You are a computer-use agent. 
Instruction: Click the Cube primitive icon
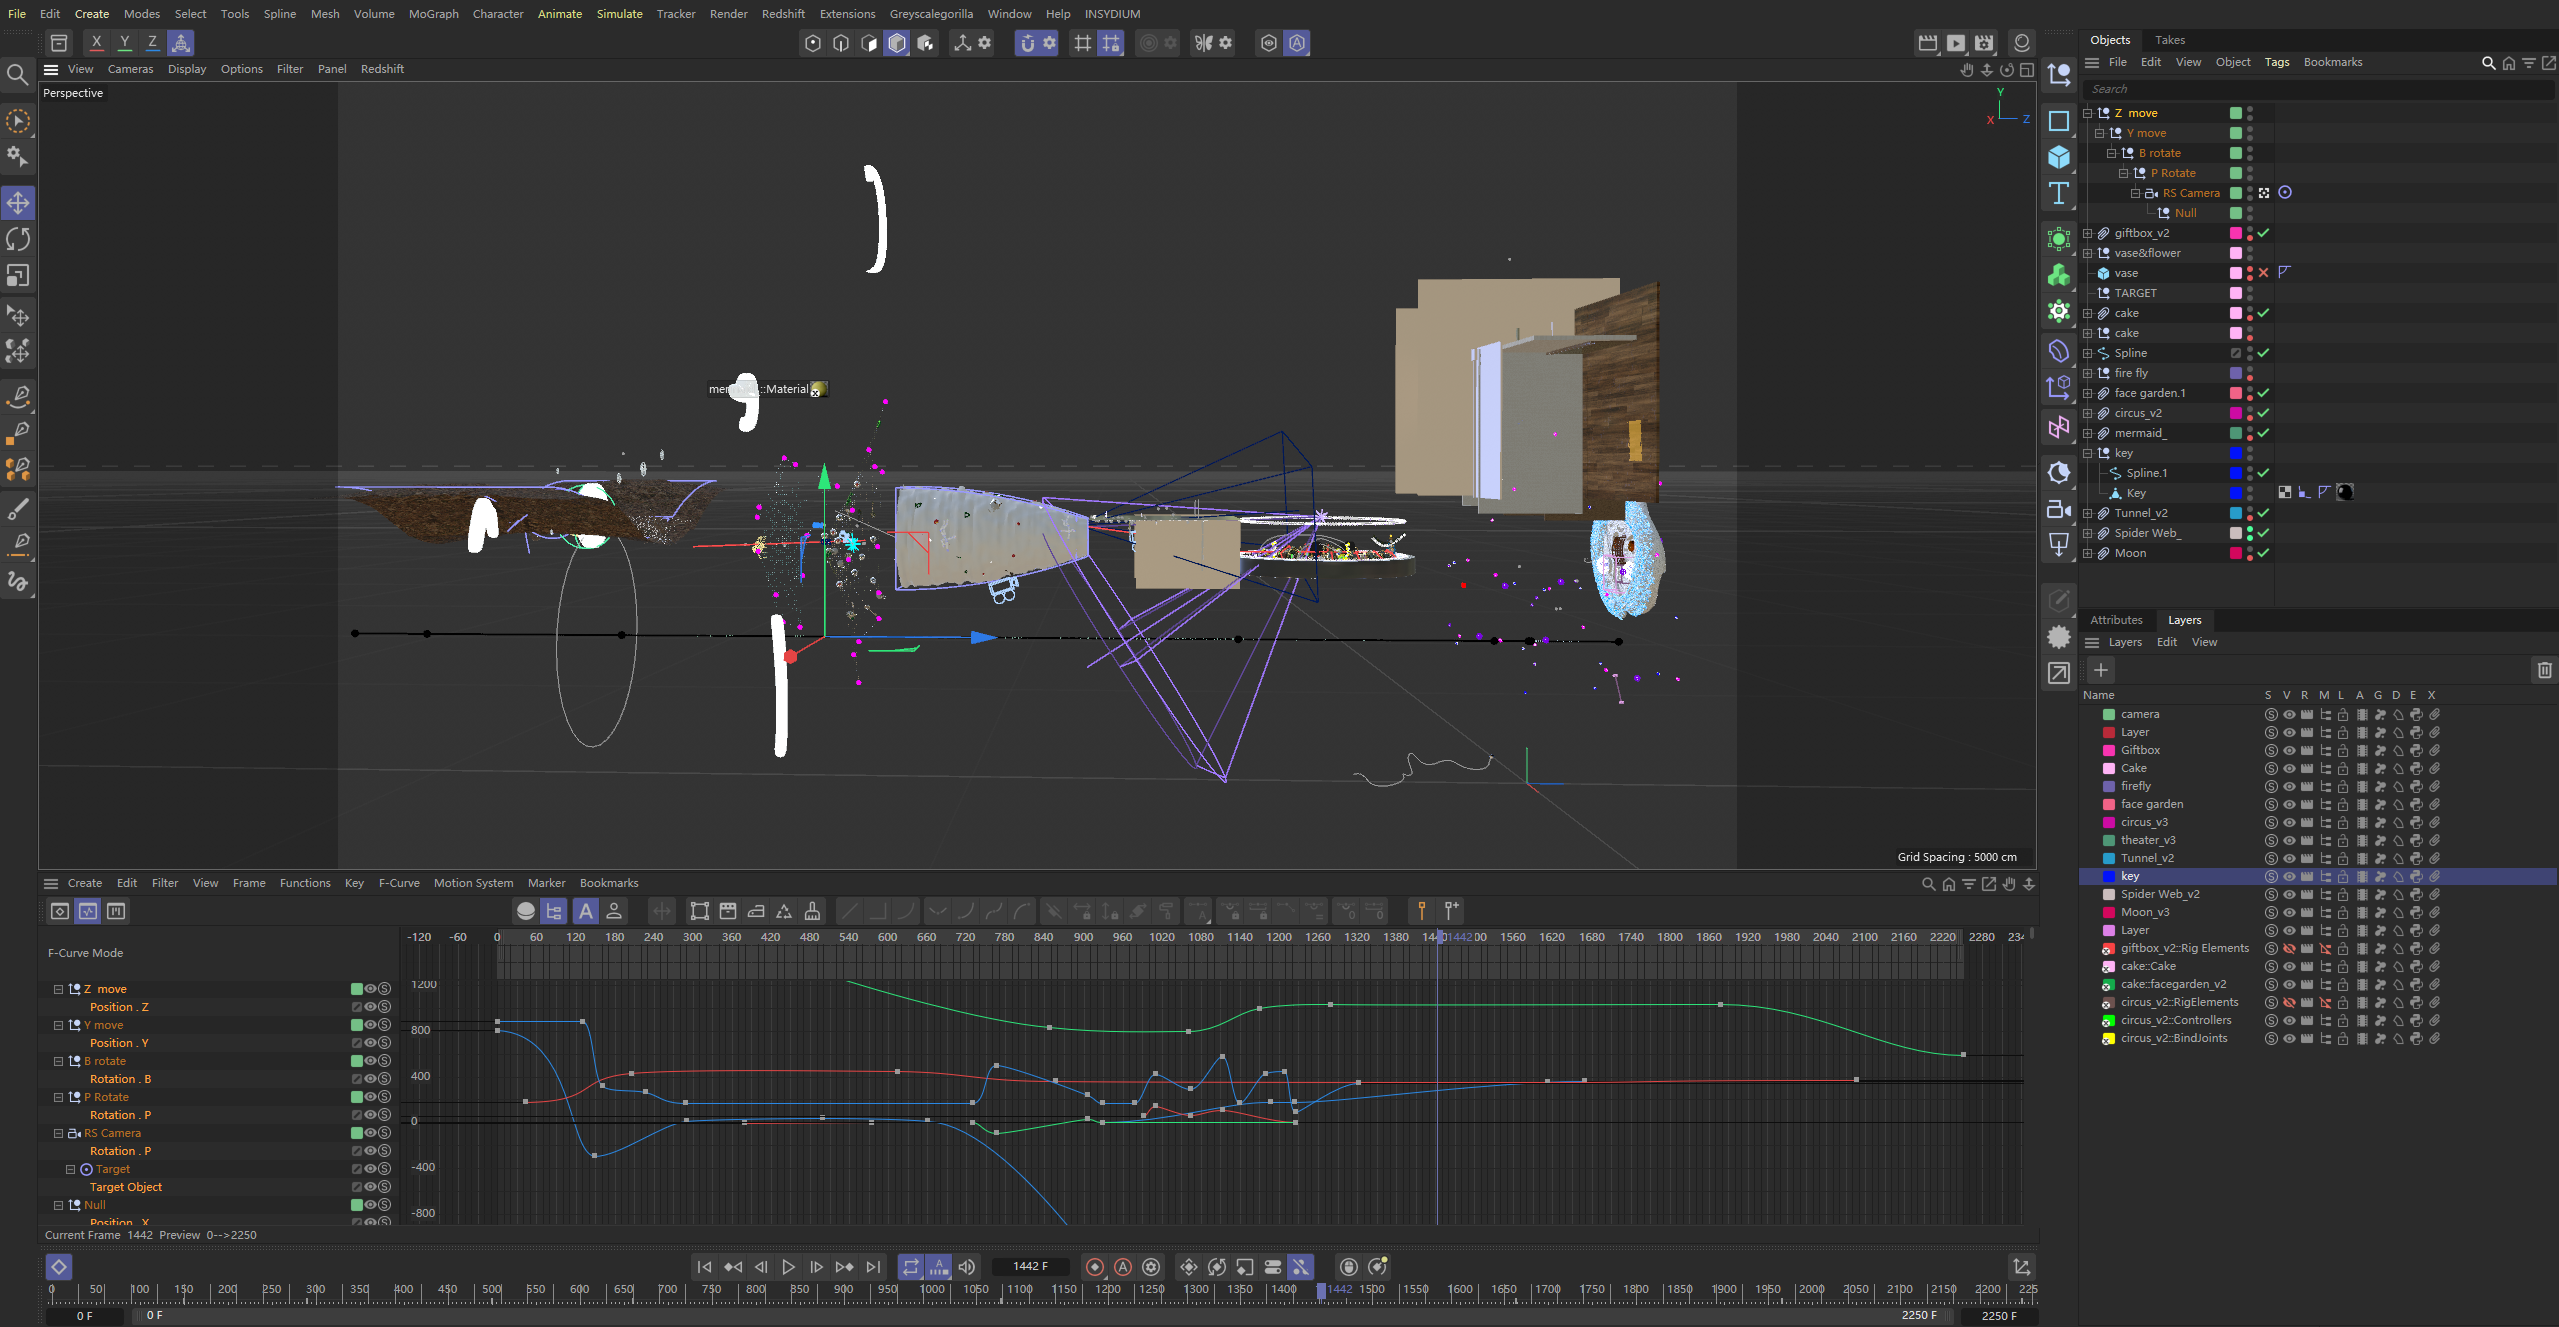click(2058, 157)
